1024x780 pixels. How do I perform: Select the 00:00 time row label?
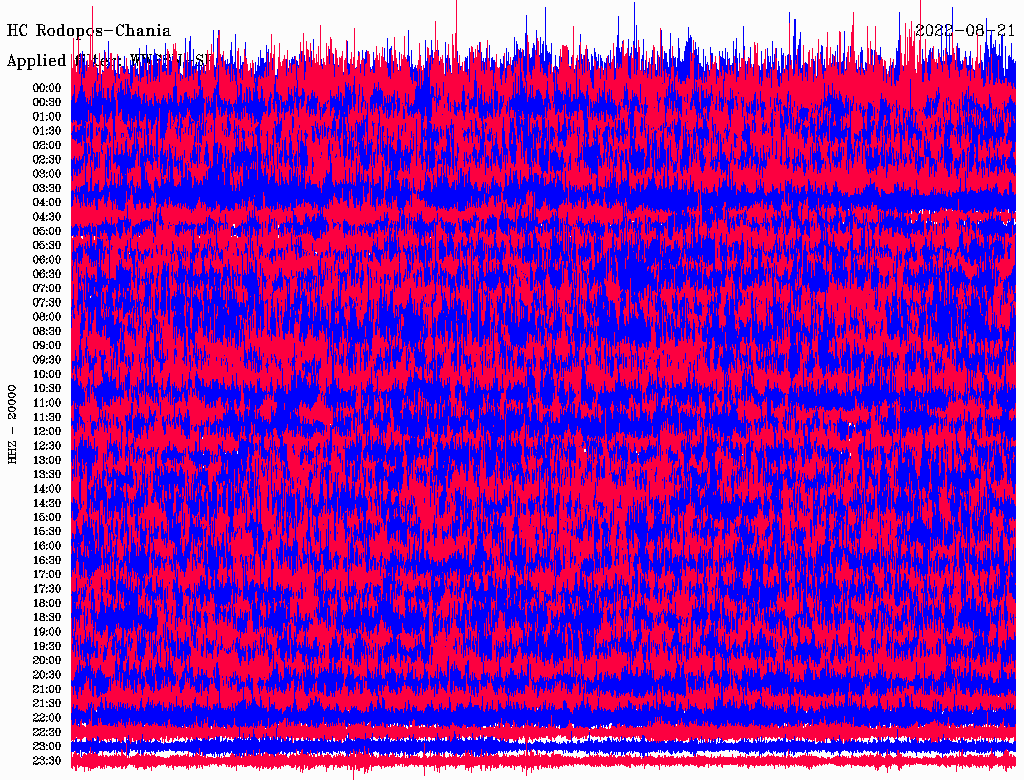pos(47,88)
